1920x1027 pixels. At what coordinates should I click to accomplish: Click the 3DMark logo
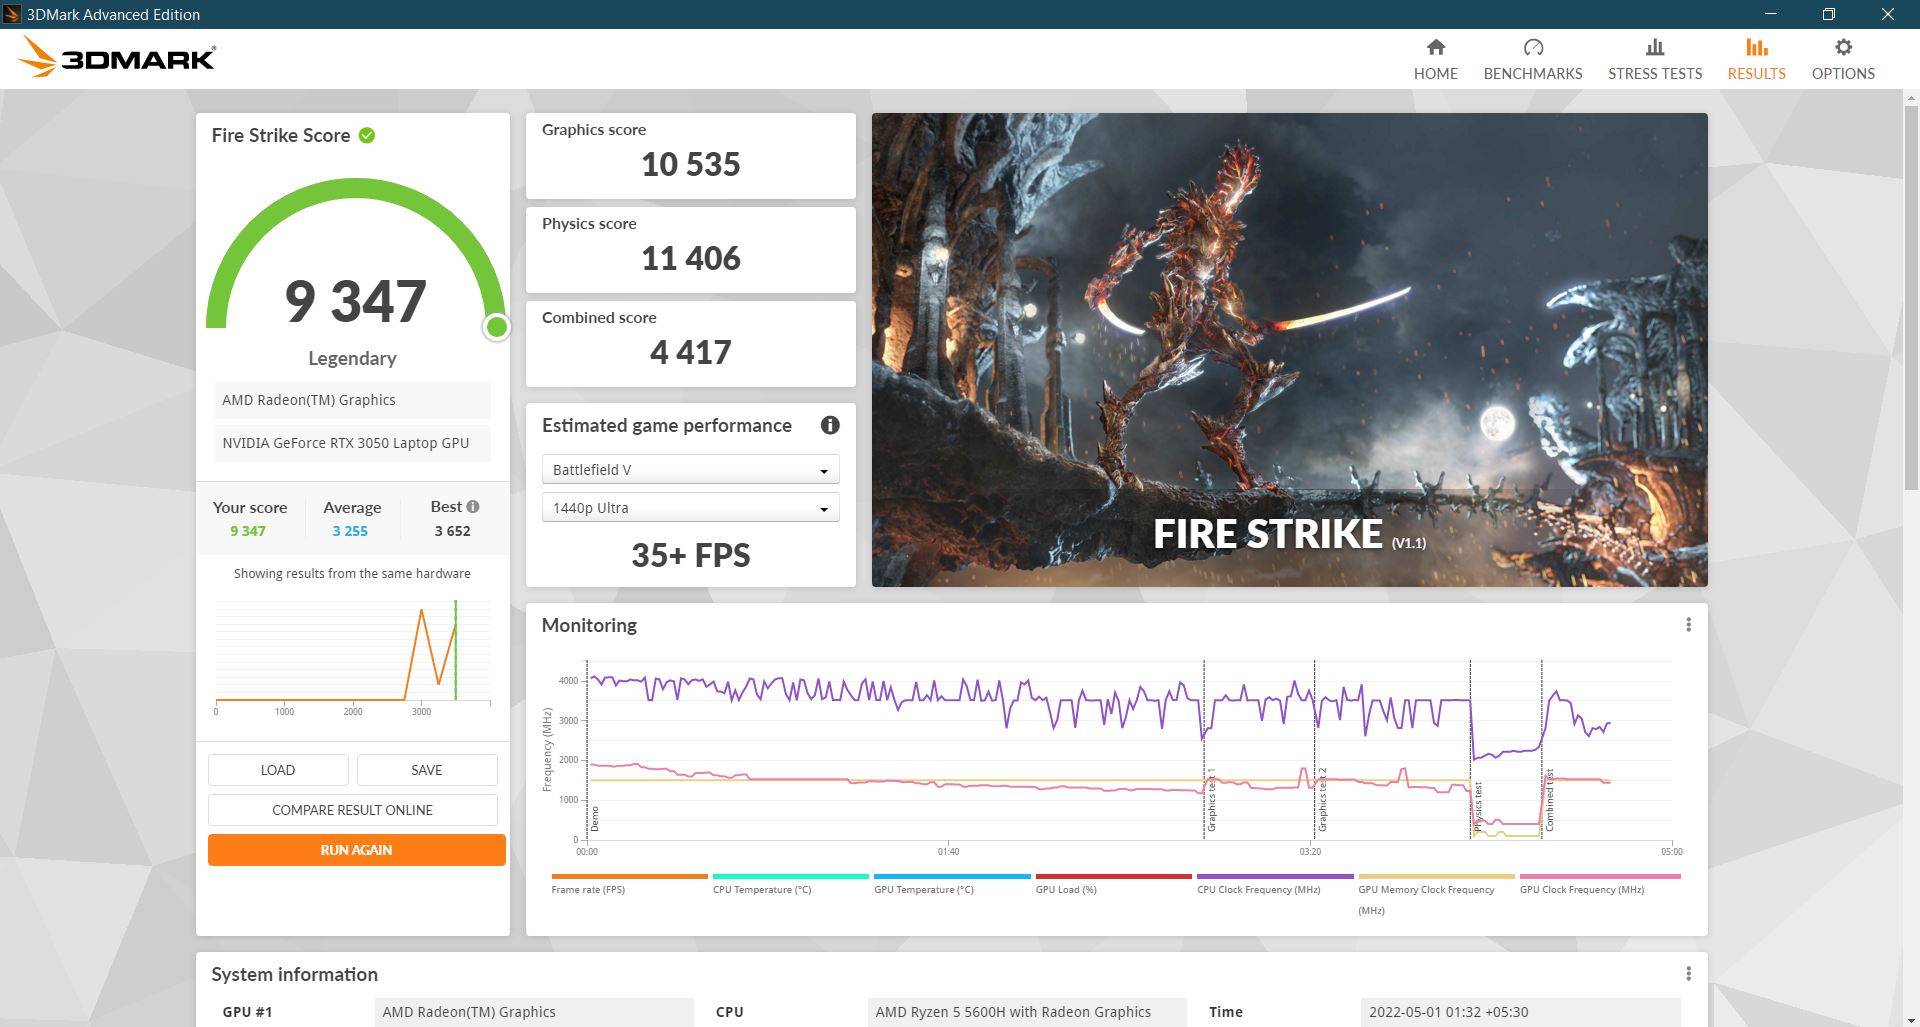pyautogui.click(x=117, y=57)
